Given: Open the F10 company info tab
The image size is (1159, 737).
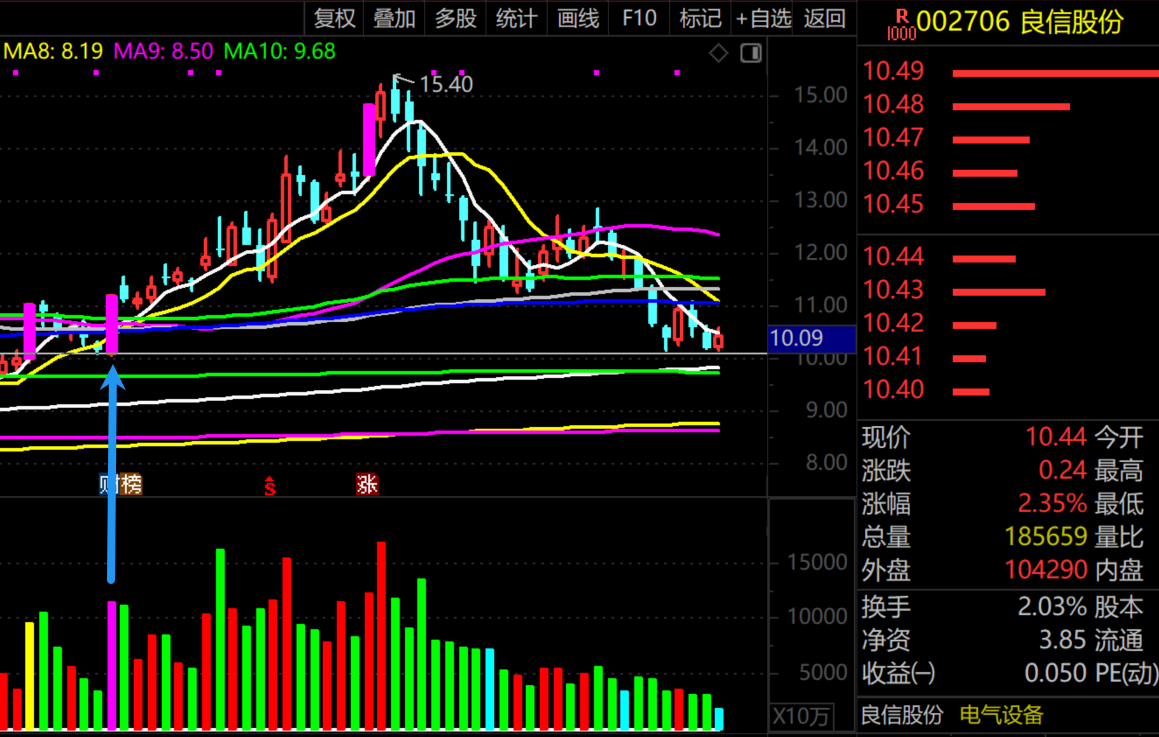Looking at the screenshot, I should [639, 18].
